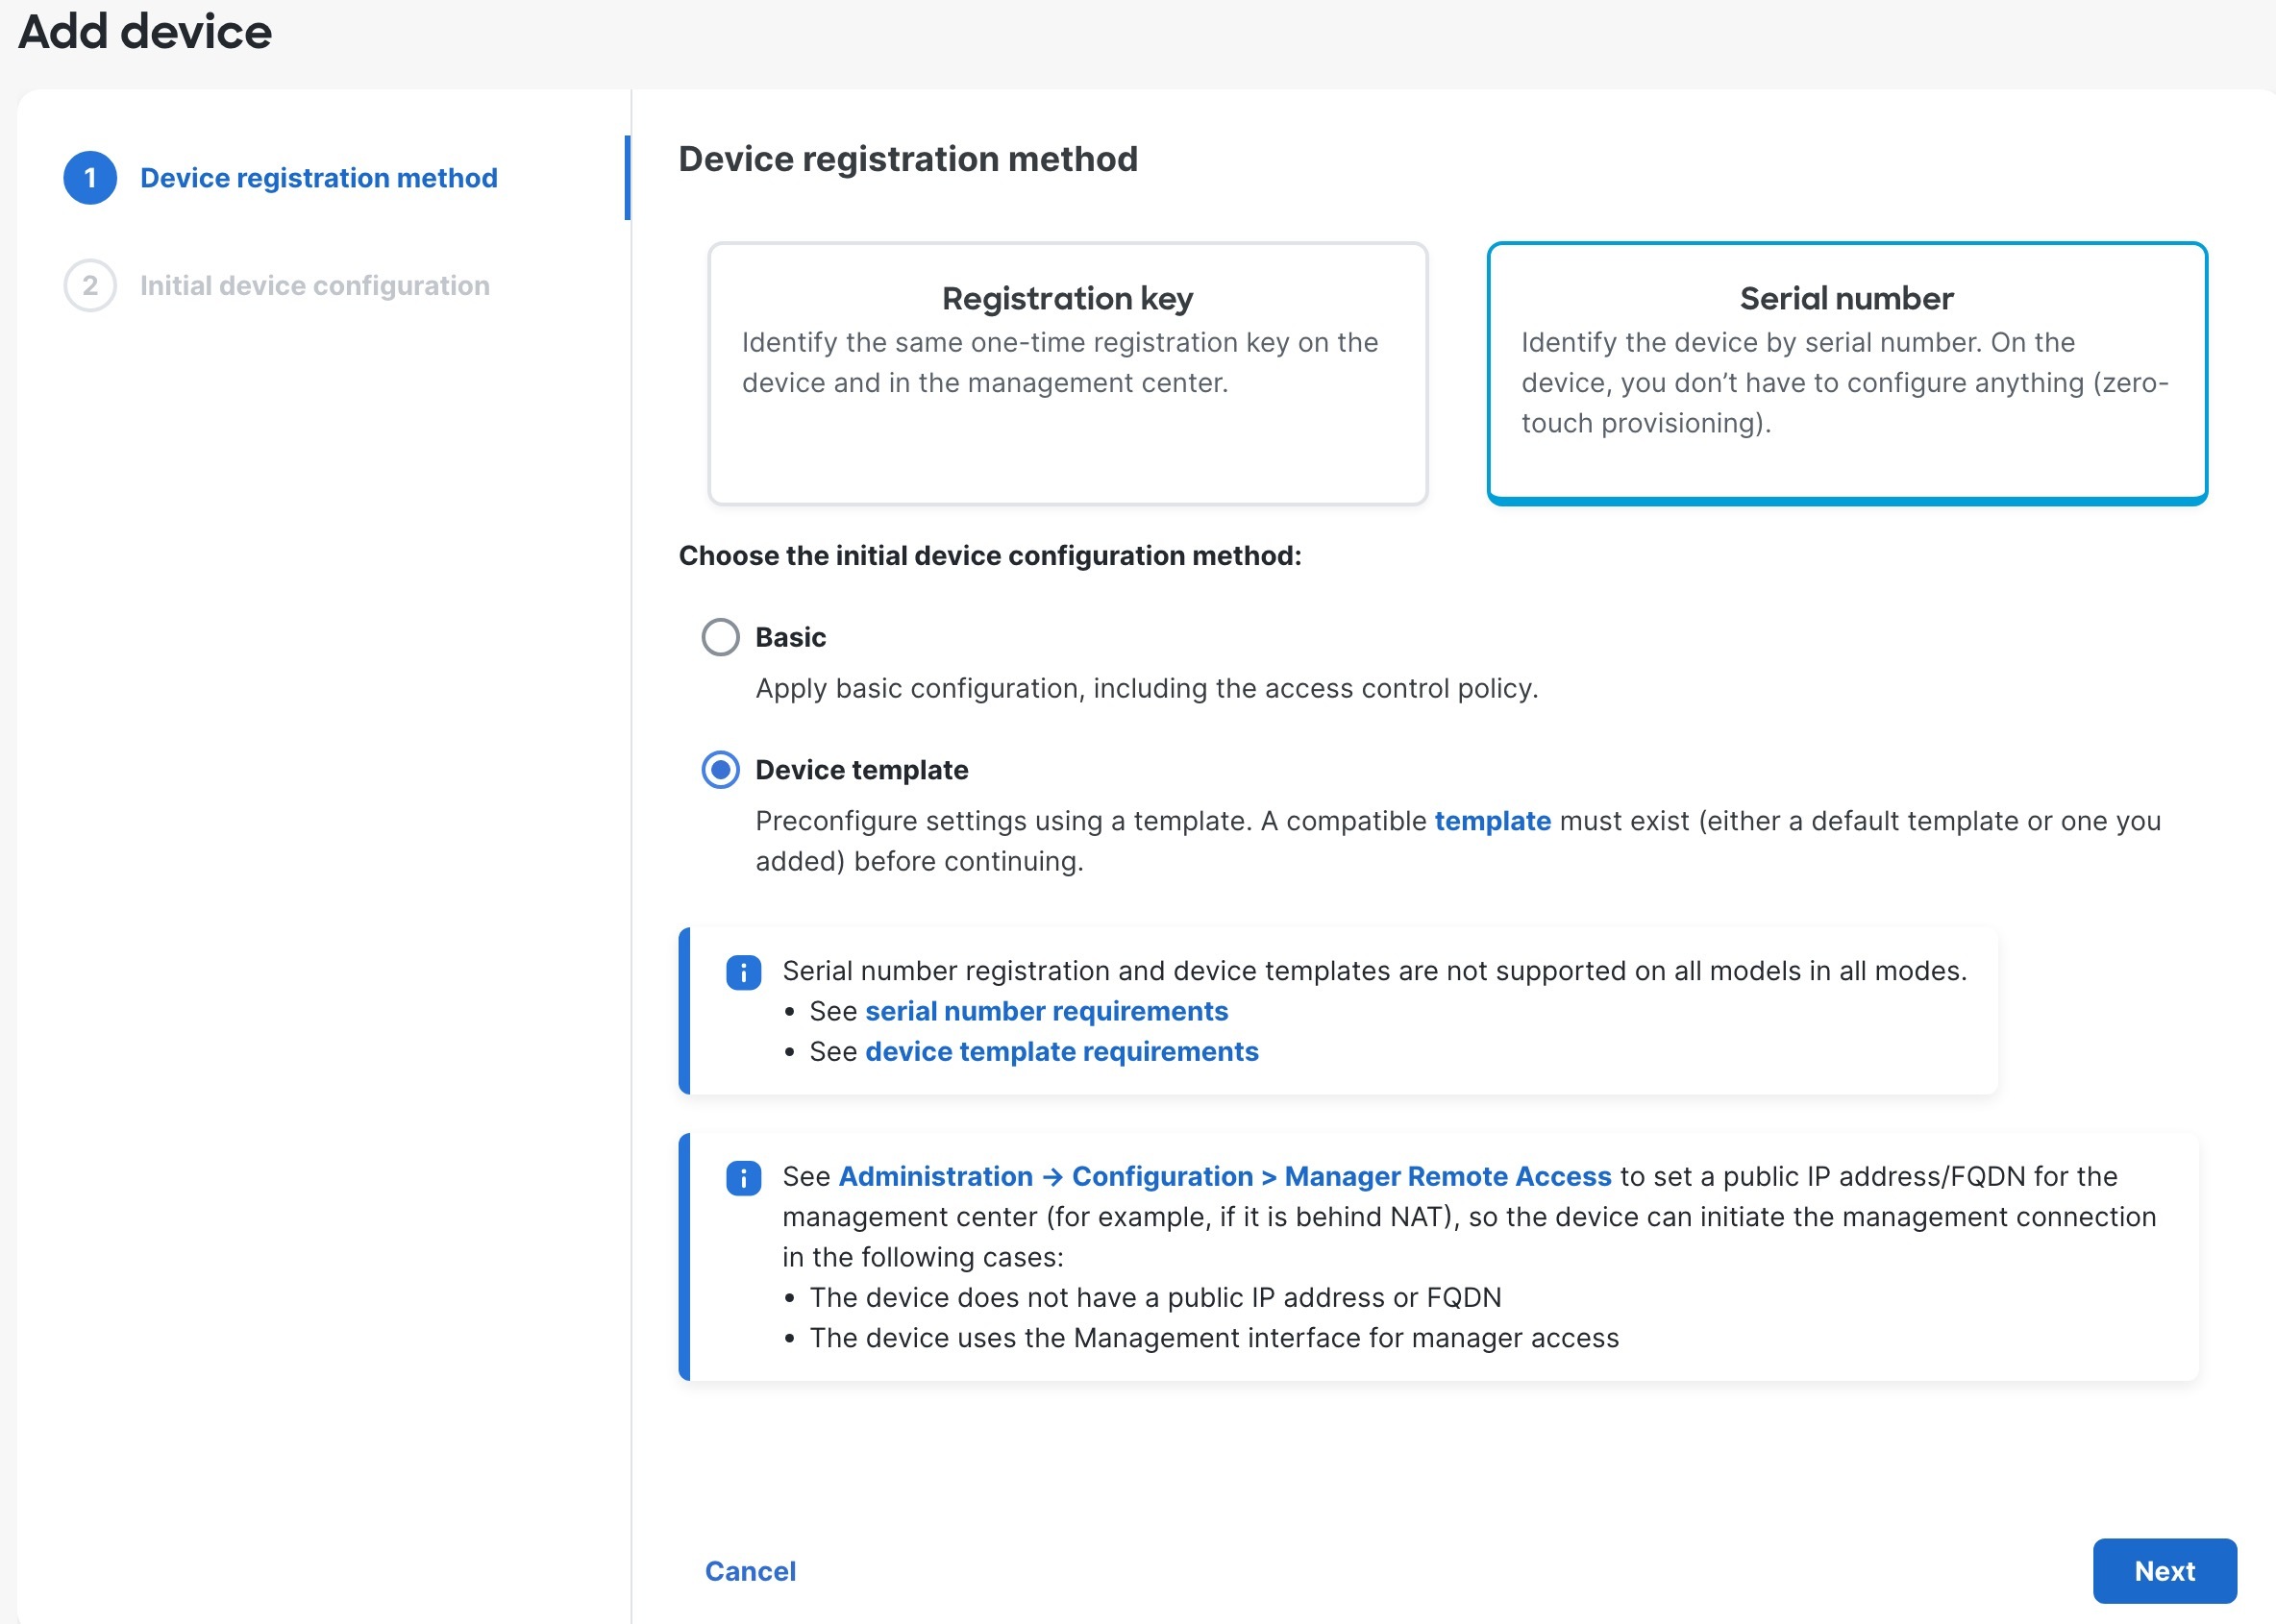Click the info icon about Manager Remote Access

click(x=744, y=1177)
